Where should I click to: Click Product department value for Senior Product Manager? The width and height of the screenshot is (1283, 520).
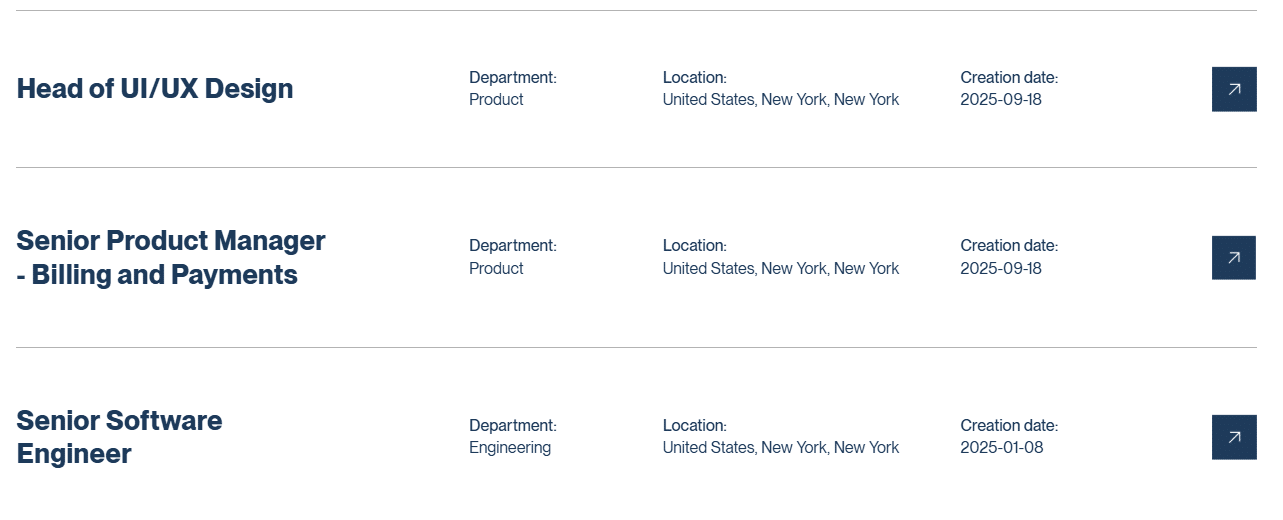[x=496, y=269]
